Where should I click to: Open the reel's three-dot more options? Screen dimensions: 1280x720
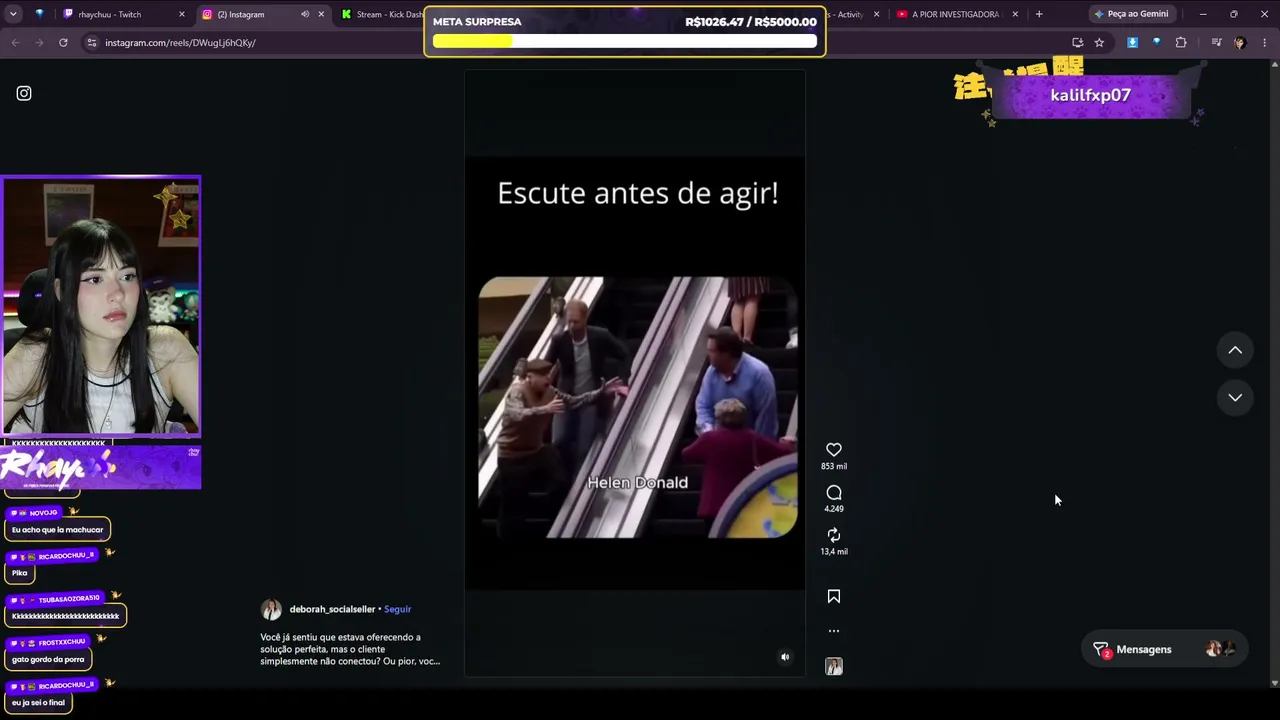click(x=834, y=631)
